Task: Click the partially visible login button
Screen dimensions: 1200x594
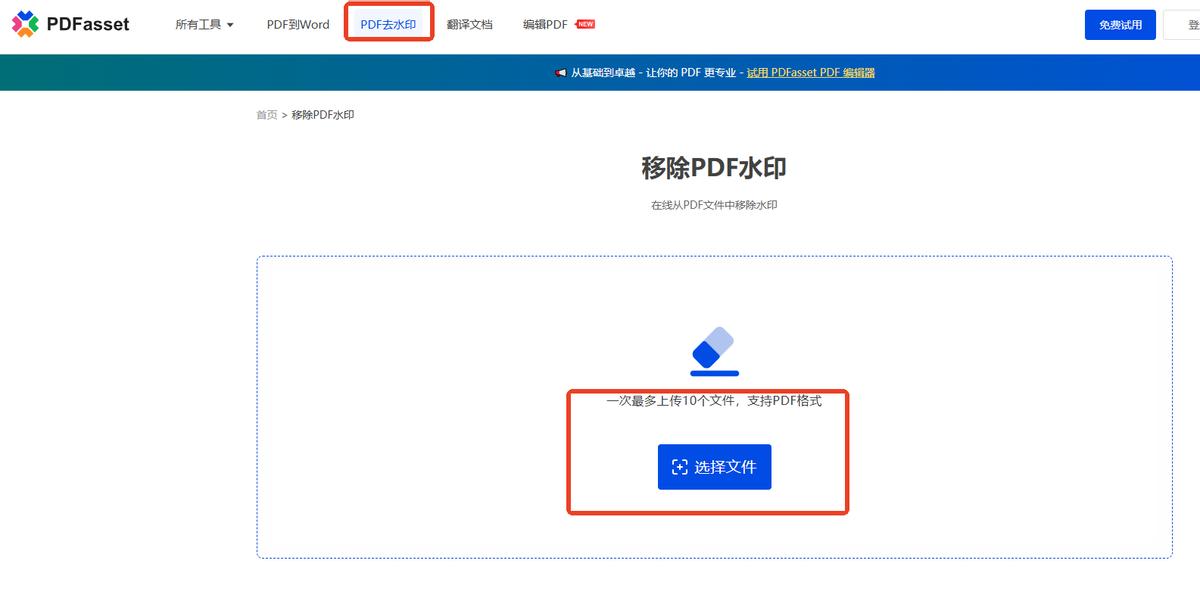Action: coord(1182,24)
